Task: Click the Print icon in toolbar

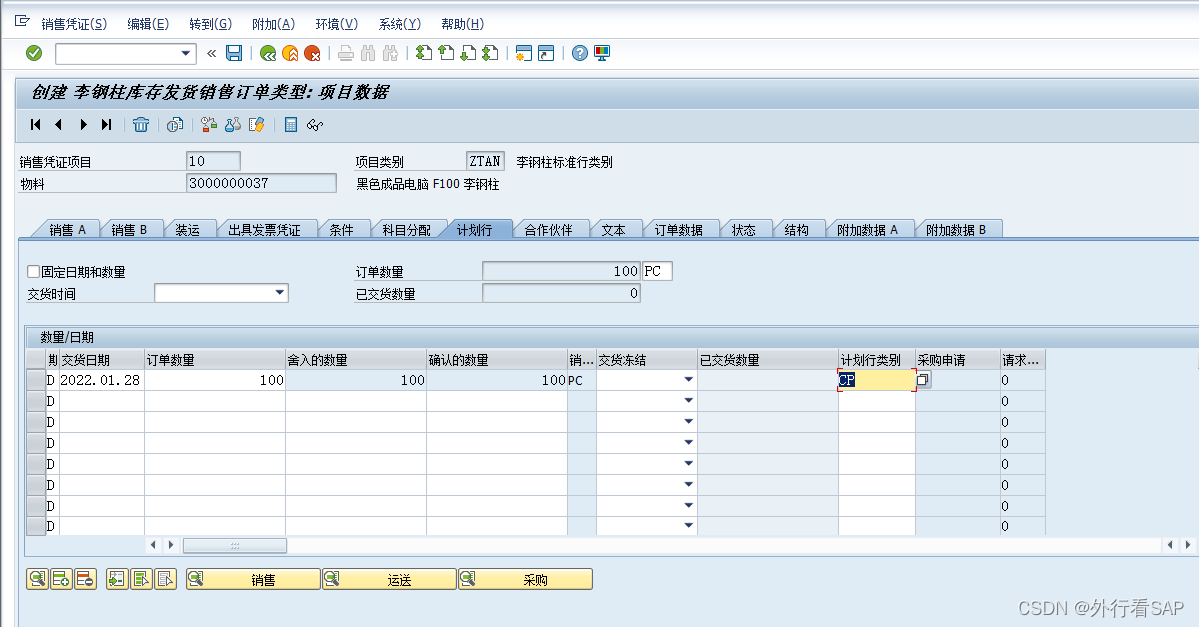Action: click(x=346, y=53)
